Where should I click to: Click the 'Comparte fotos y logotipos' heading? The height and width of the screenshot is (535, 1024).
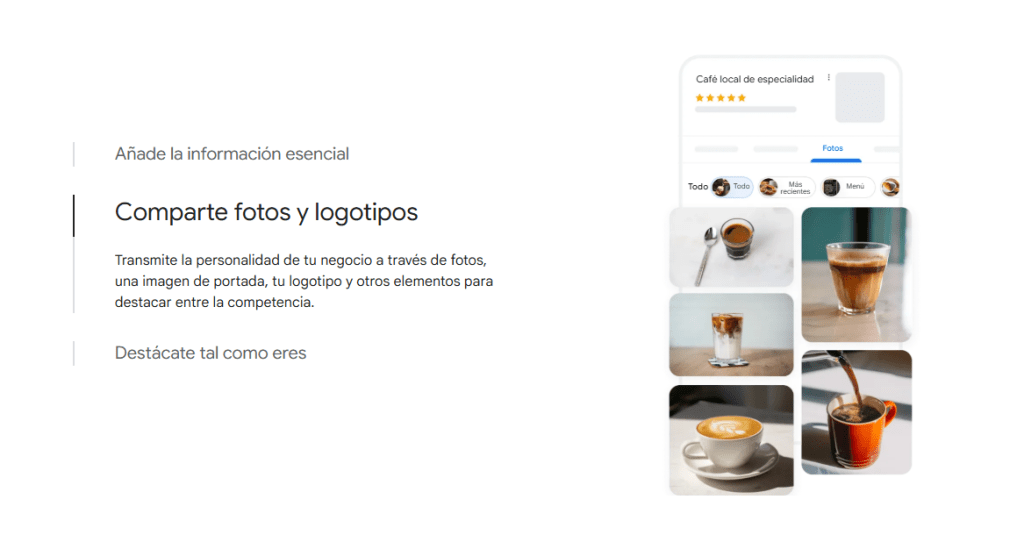[x=266, y=212]
